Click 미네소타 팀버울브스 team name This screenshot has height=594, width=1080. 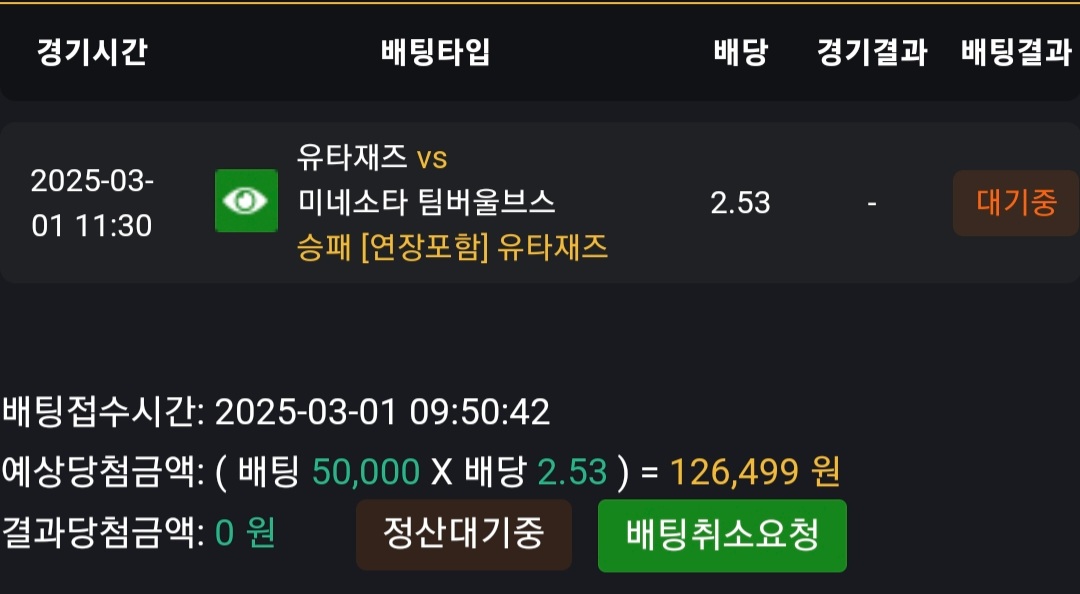click(x=426, y=202)
